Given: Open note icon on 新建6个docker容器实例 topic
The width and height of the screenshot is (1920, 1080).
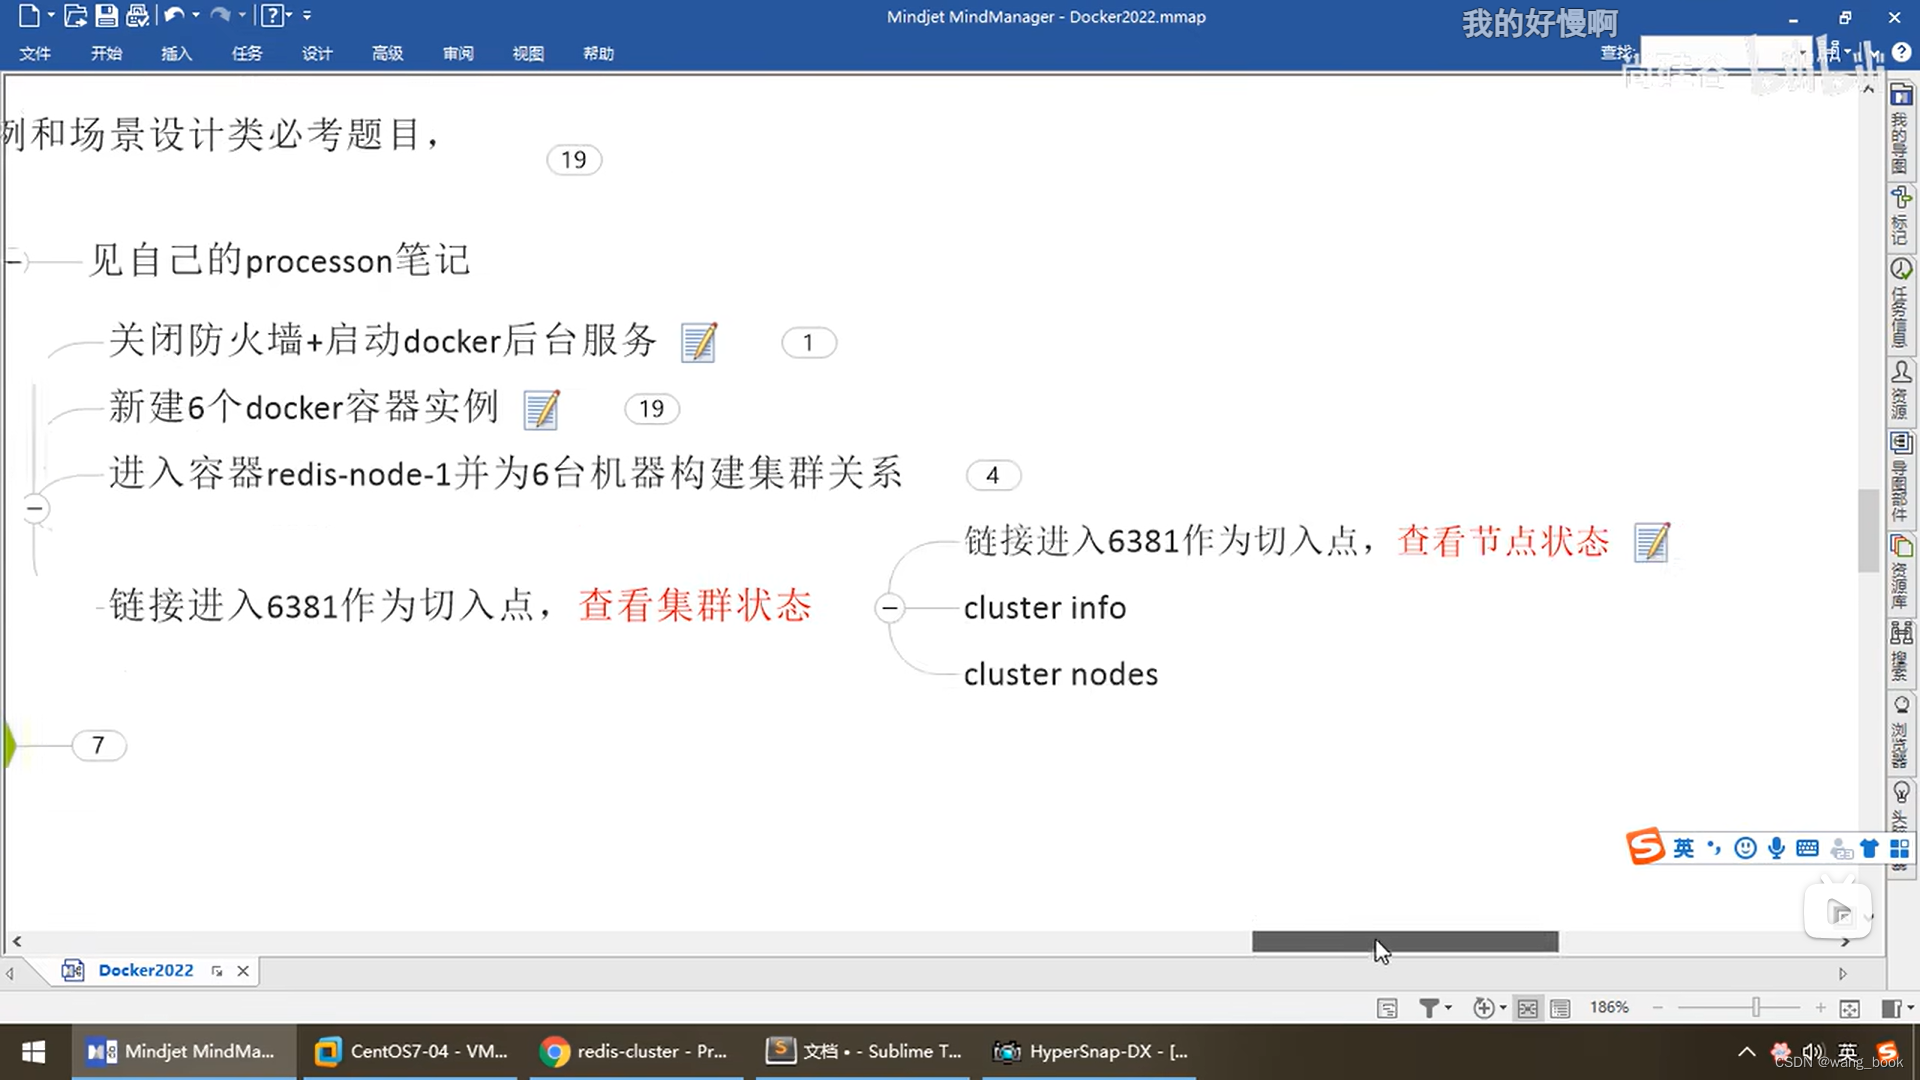Looking at the screenshot, I should point(541,409).
